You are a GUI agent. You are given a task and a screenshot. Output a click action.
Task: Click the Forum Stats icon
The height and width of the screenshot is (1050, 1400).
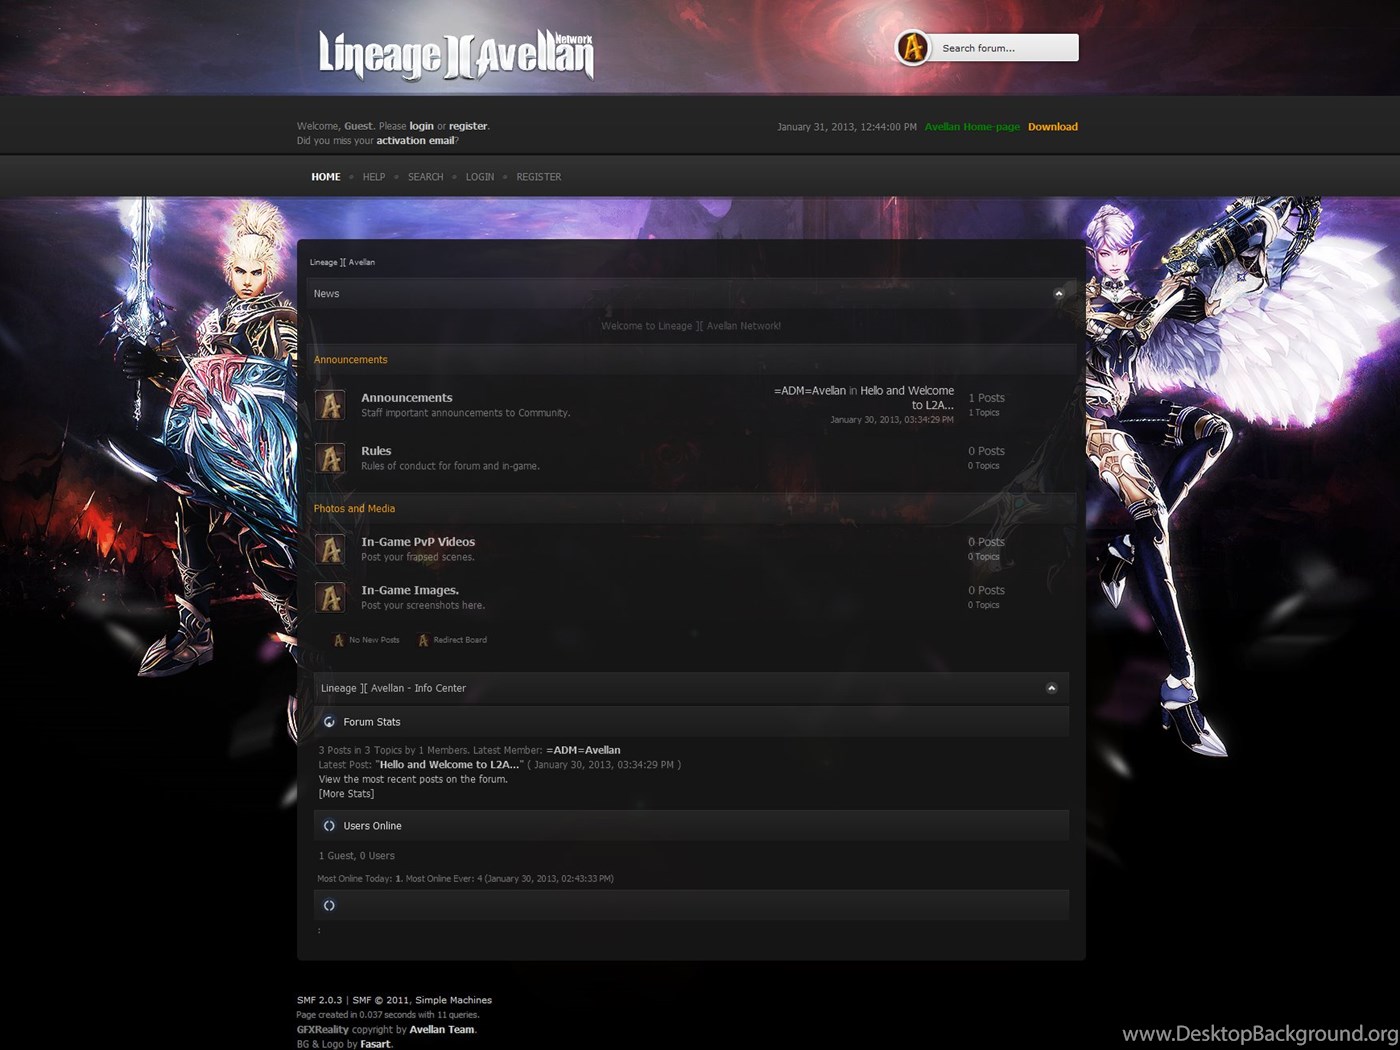[329, 722]
